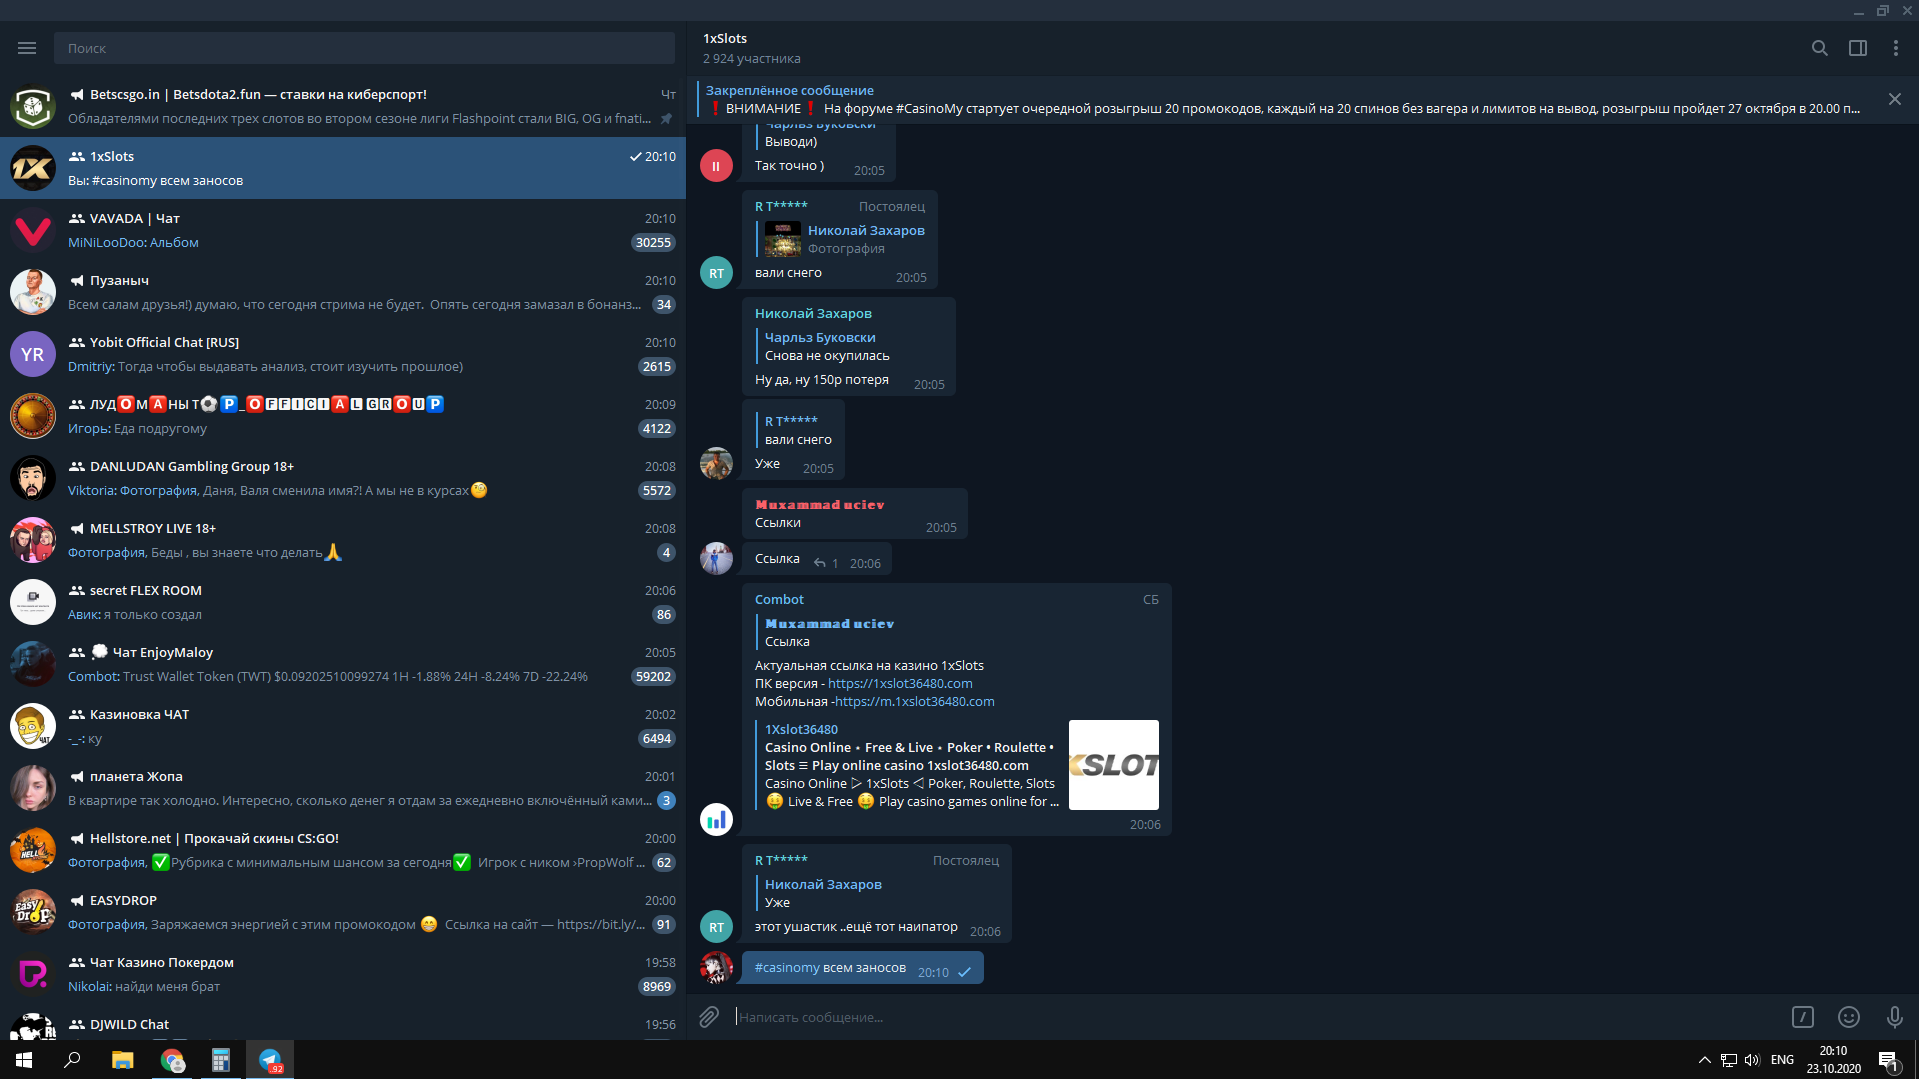Click the Telegram taskbar icon

(270, 1060)
